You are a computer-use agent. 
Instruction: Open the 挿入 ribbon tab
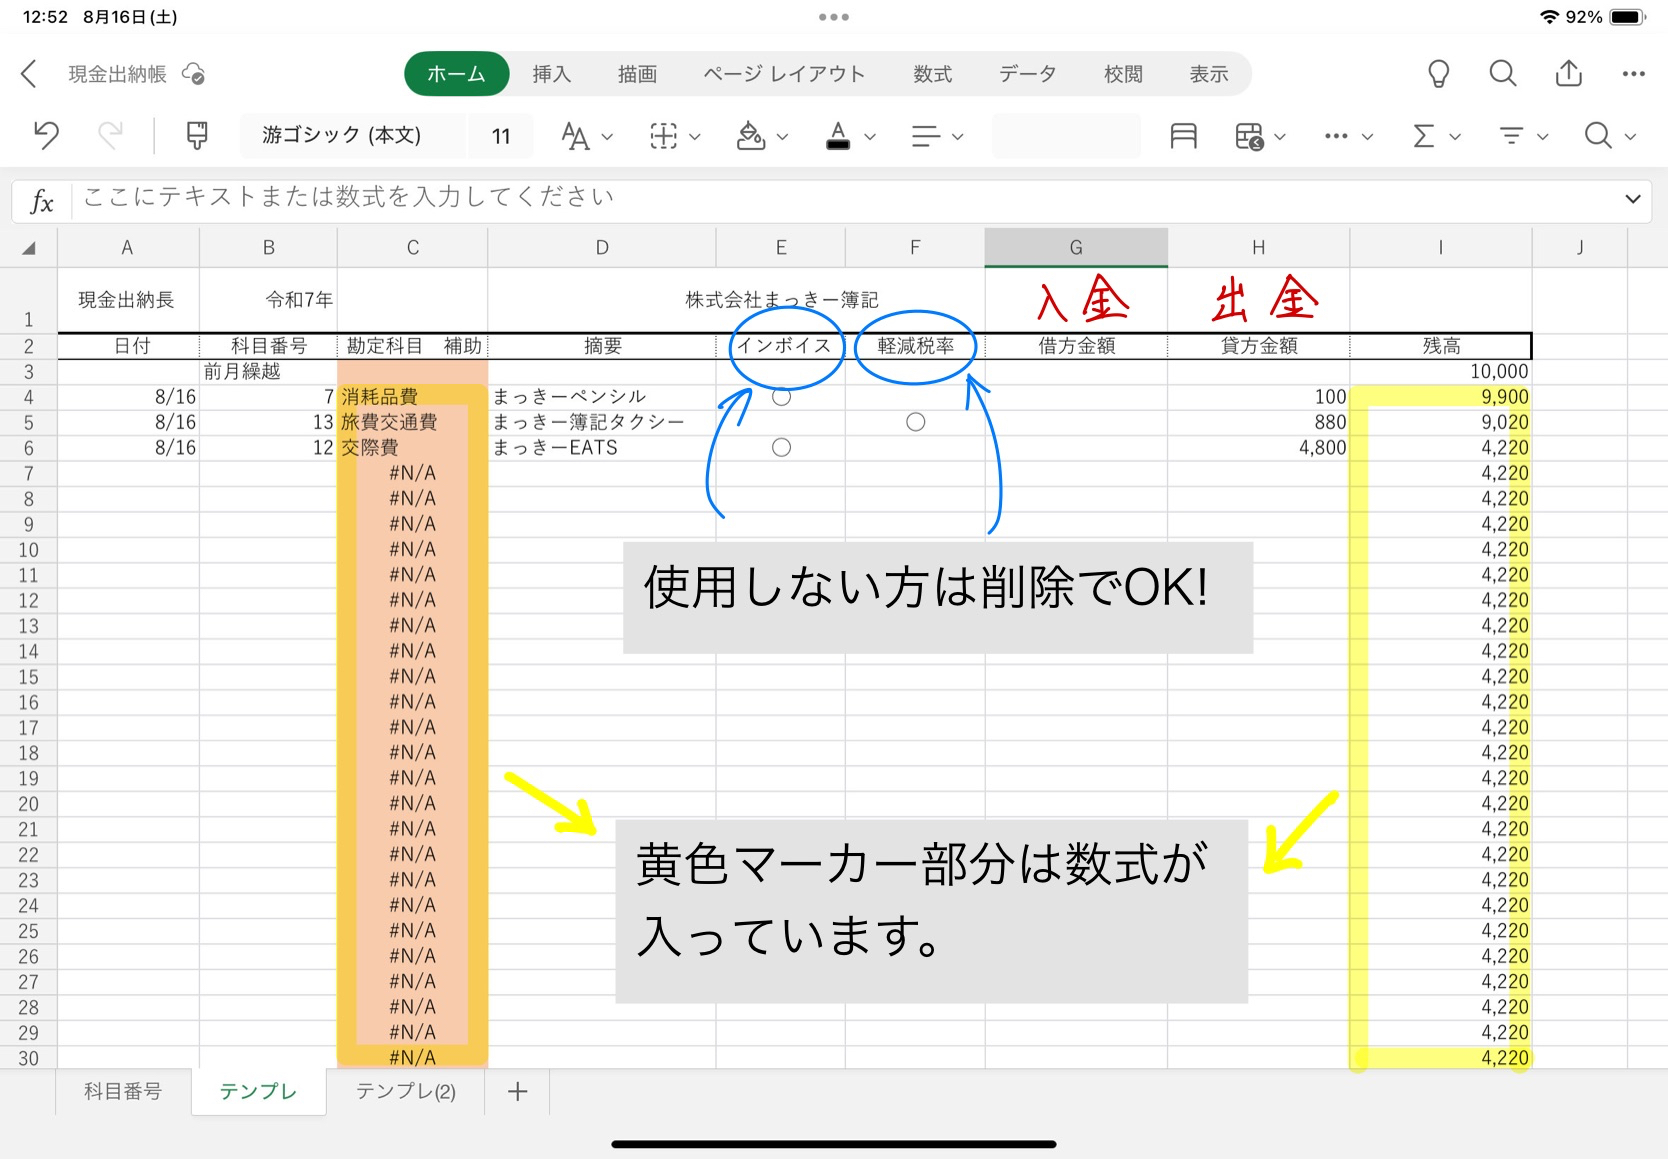tap(551, 74)
